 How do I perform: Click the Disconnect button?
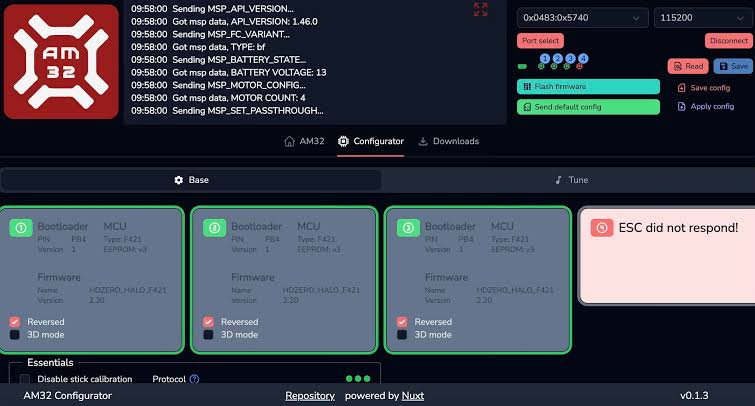click(x=729, y=41)
